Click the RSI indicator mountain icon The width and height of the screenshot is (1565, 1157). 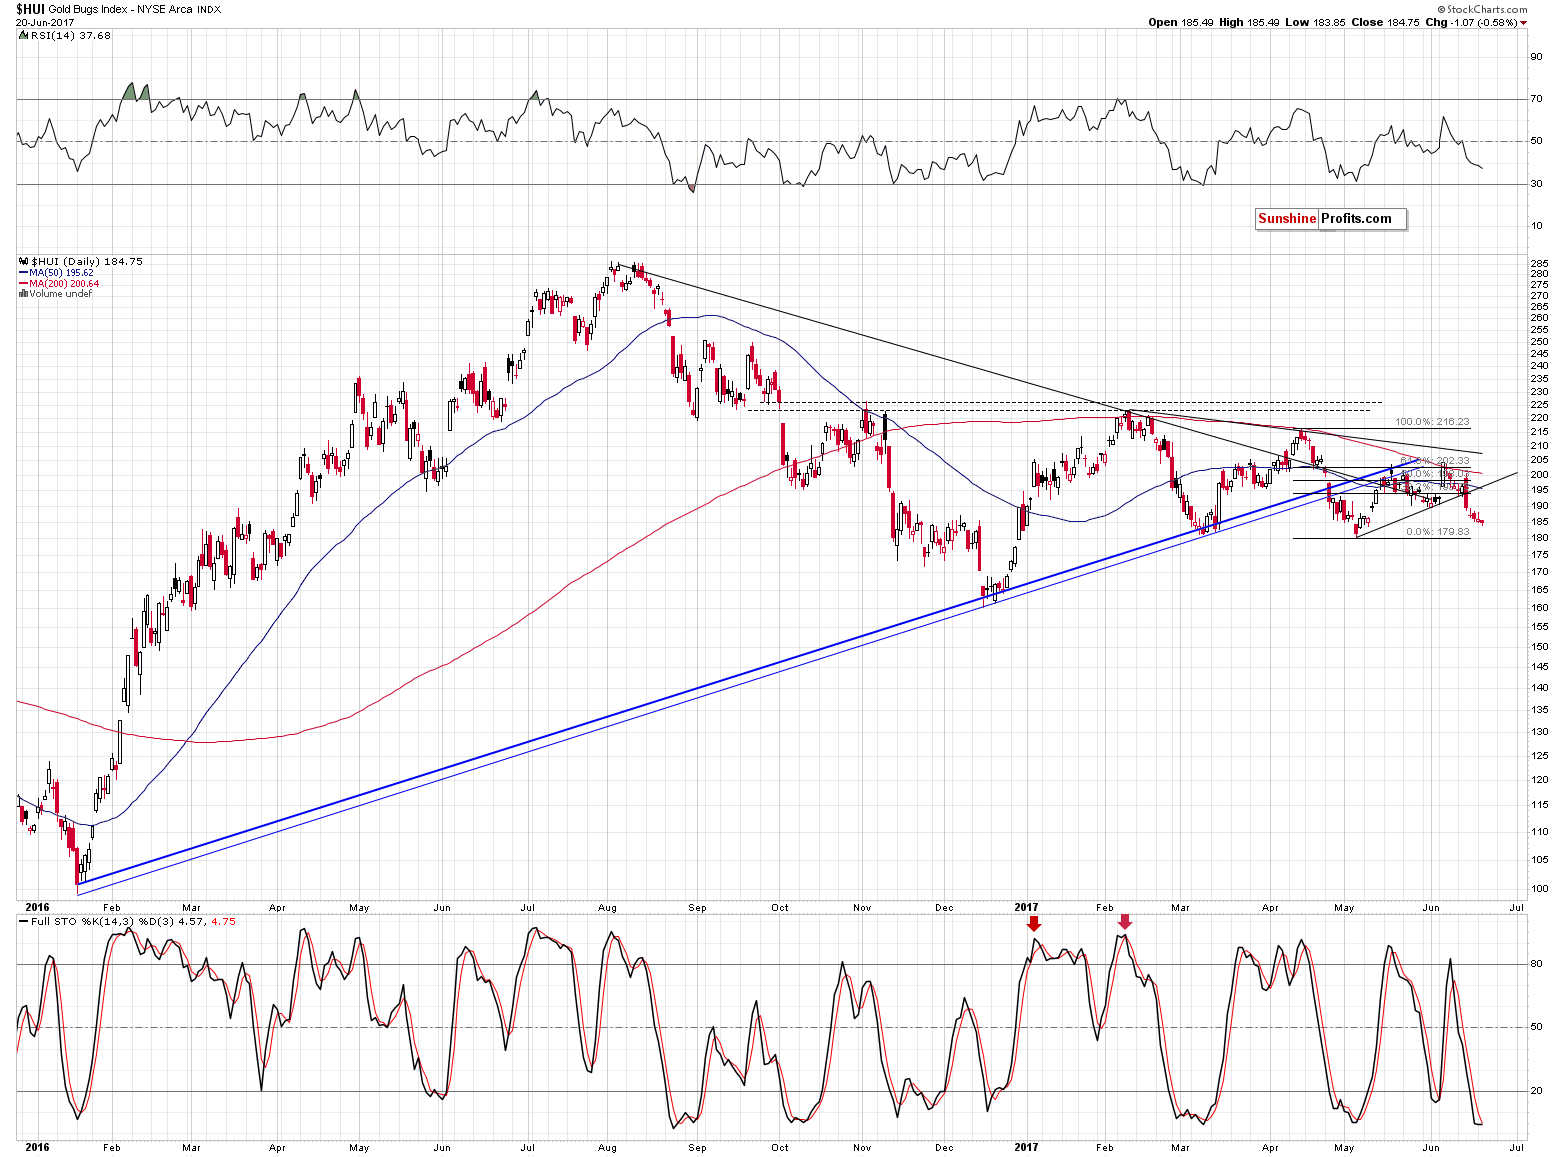tap(24, 35)
